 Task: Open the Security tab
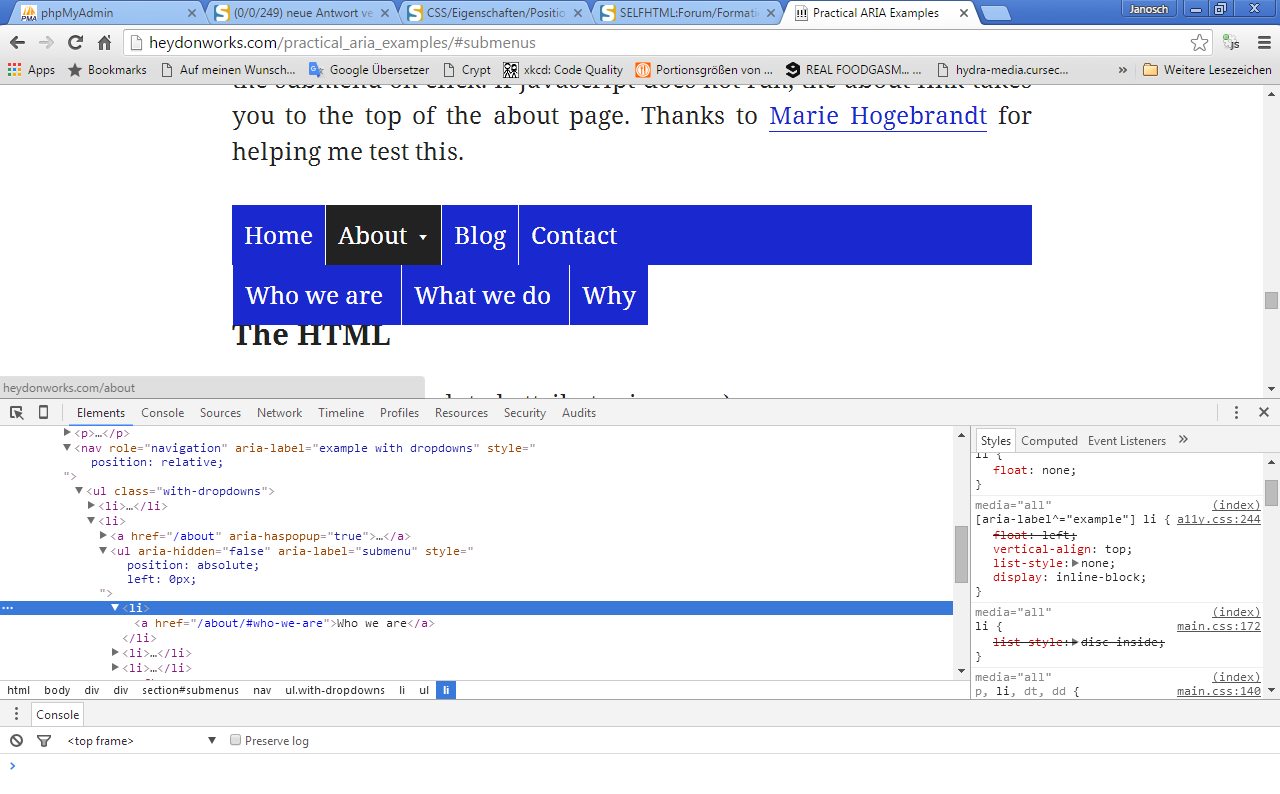tap(525, 412)
